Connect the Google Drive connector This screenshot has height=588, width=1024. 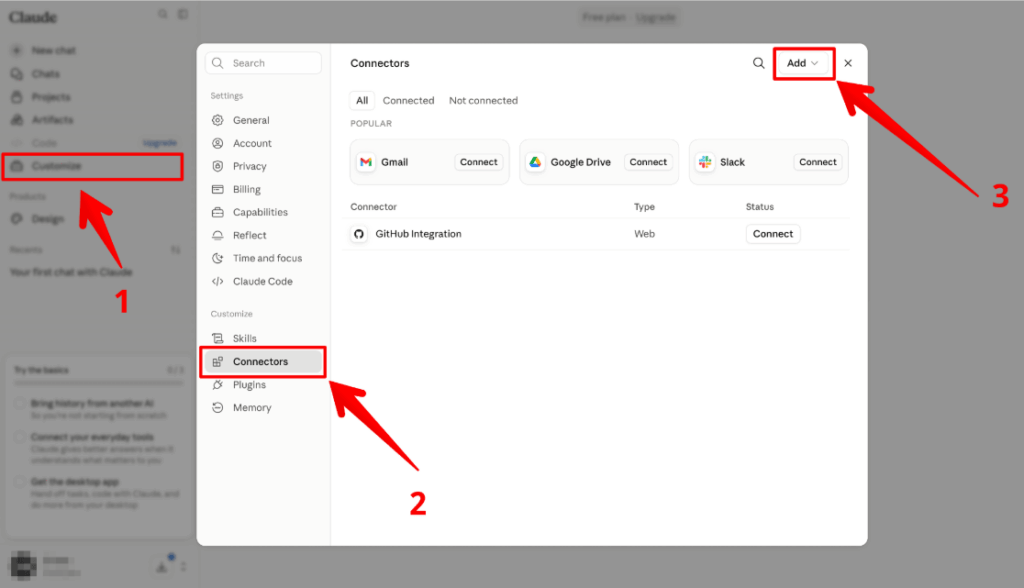tap(648, 162)
